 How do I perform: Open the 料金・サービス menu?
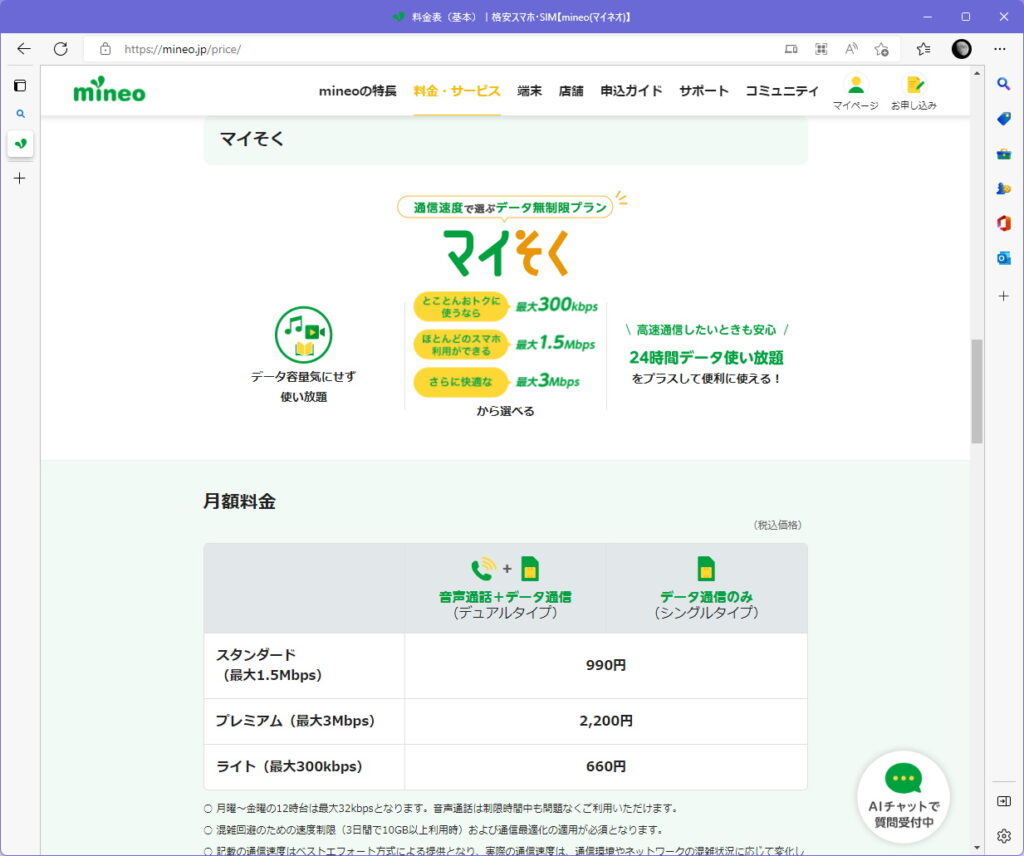(456, 91)
